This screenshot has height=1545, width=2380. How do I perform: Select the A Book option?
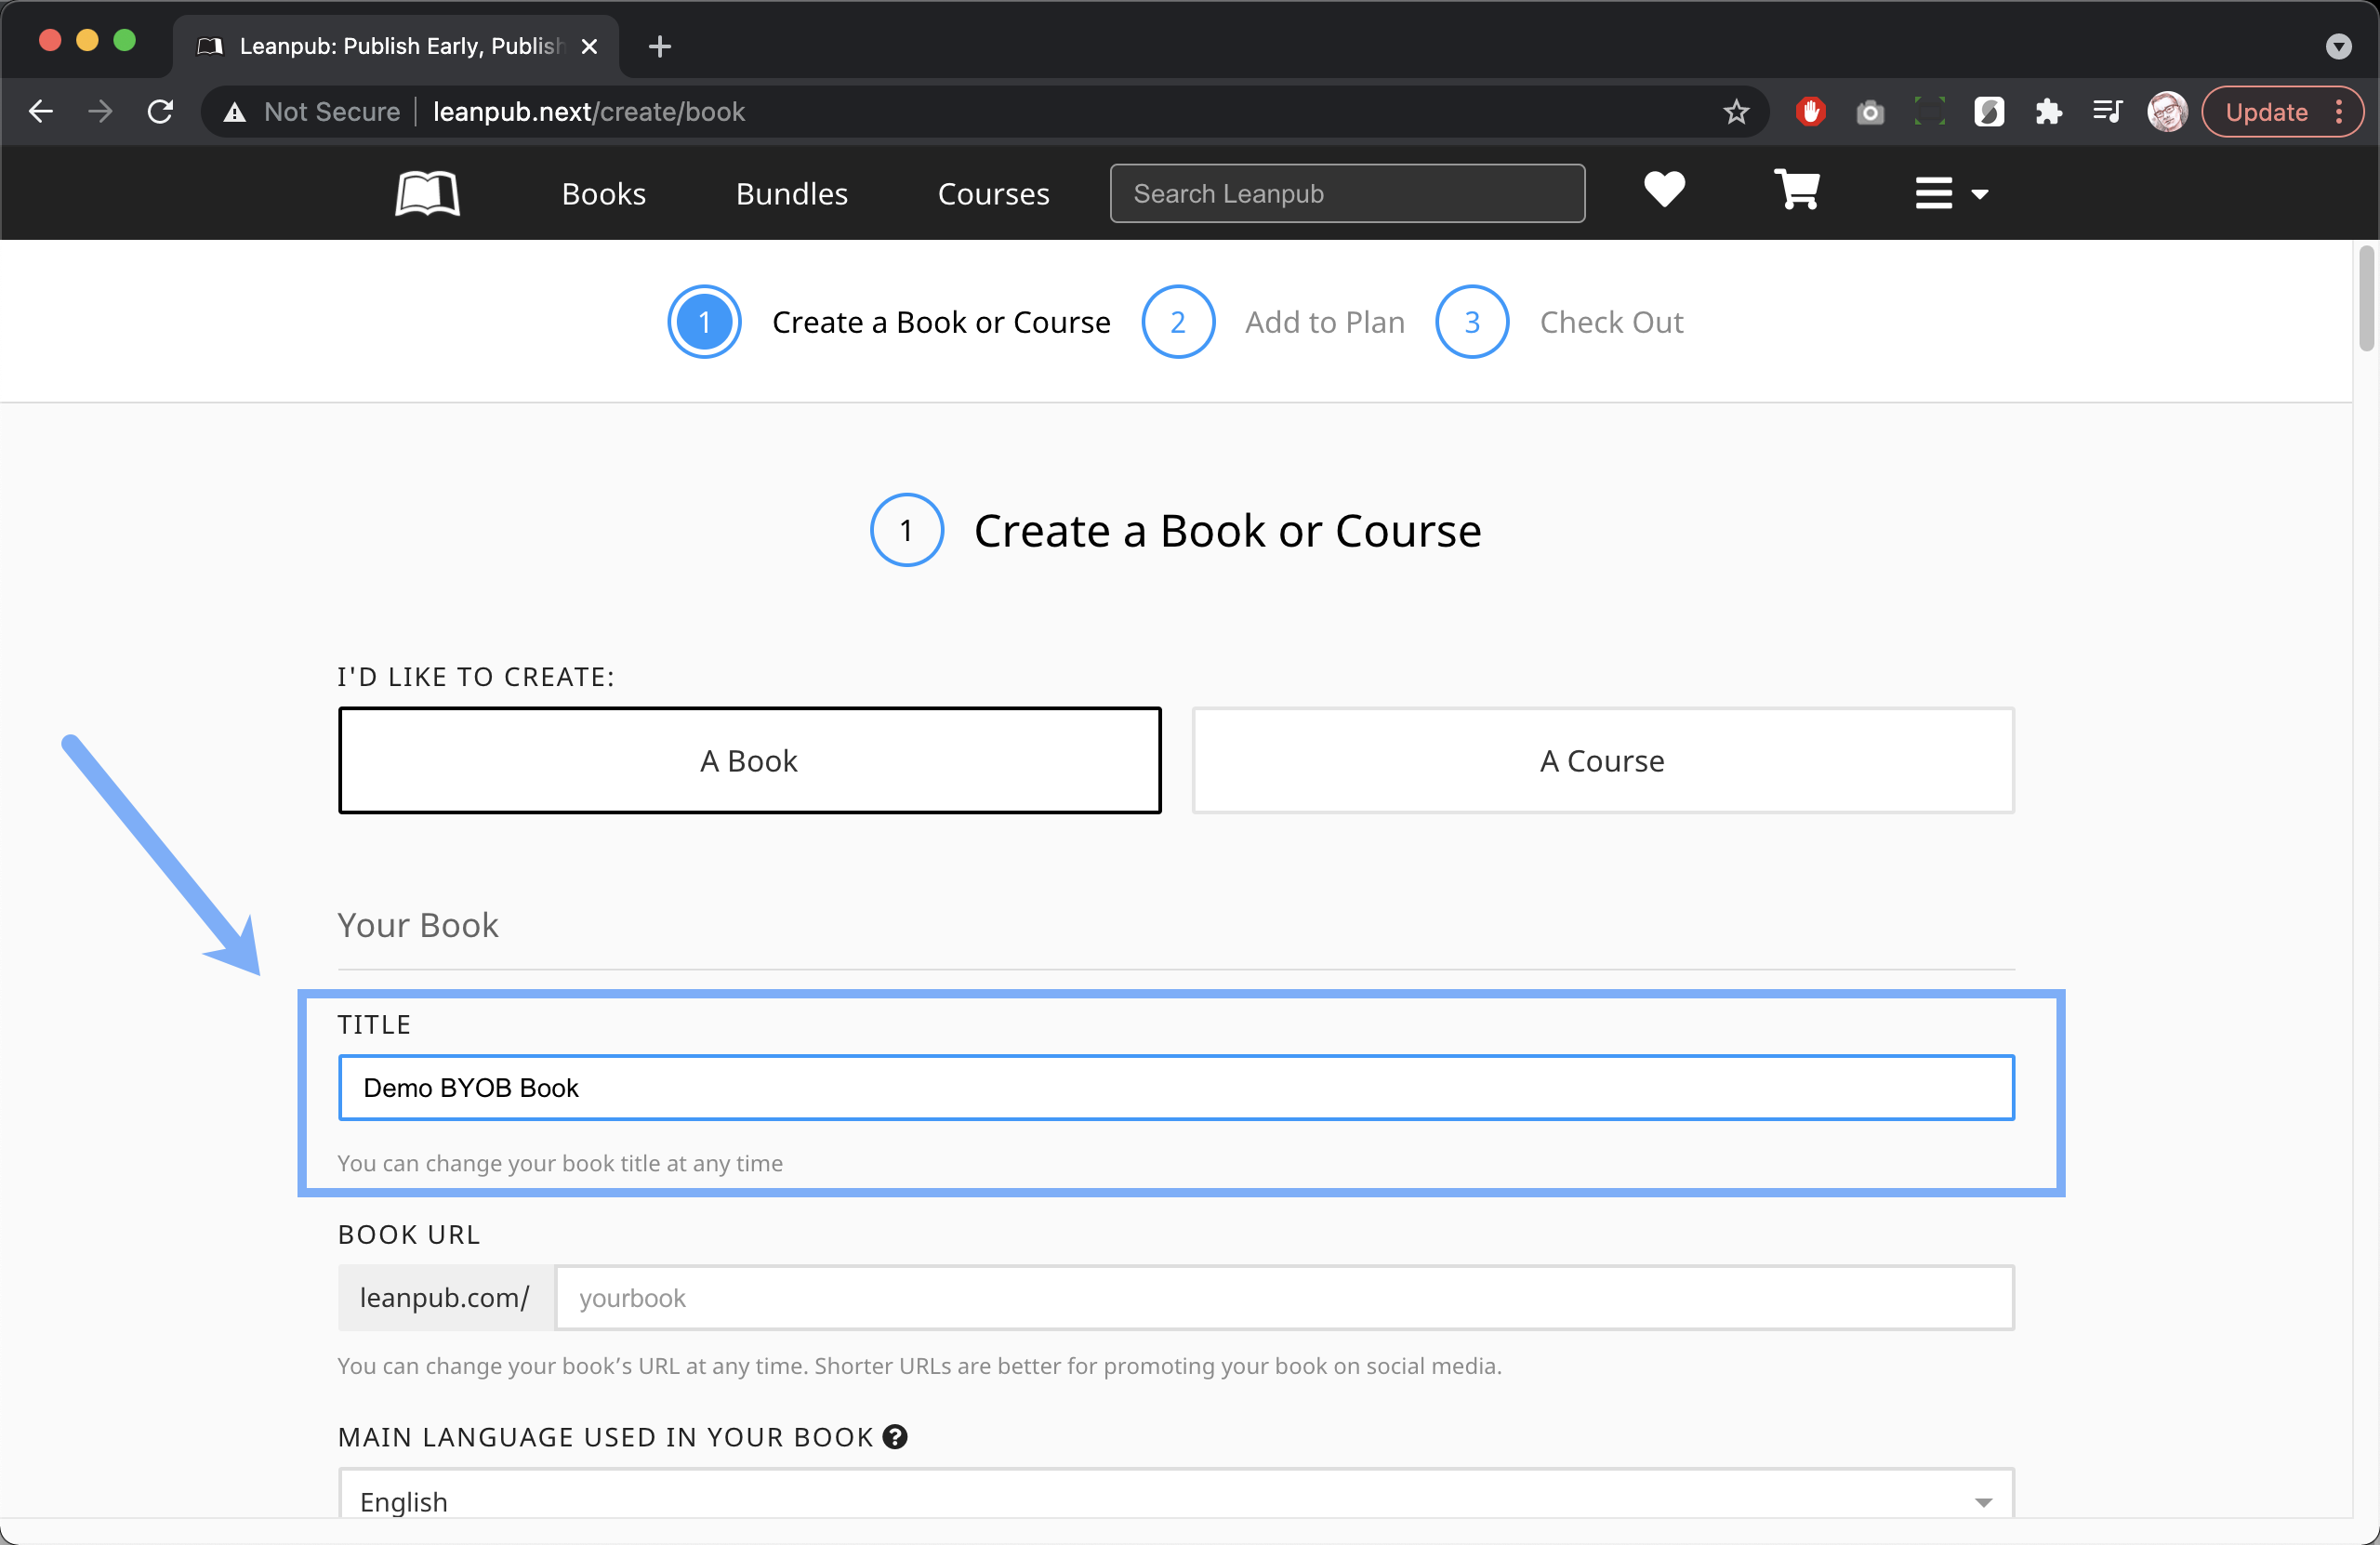point(749,760)
